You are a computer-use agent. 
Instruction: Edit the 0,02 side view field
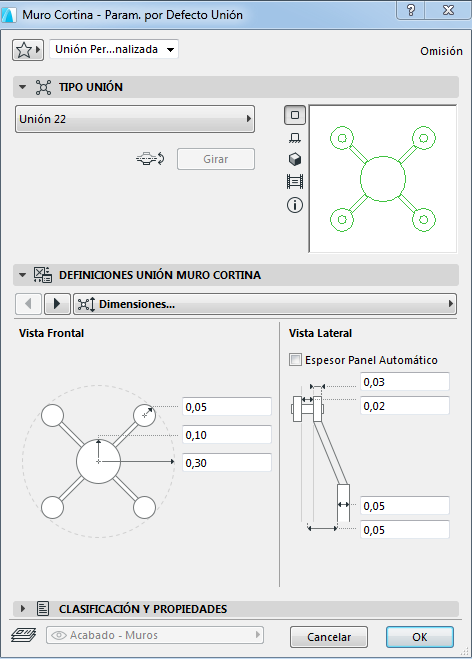[405, 406]
